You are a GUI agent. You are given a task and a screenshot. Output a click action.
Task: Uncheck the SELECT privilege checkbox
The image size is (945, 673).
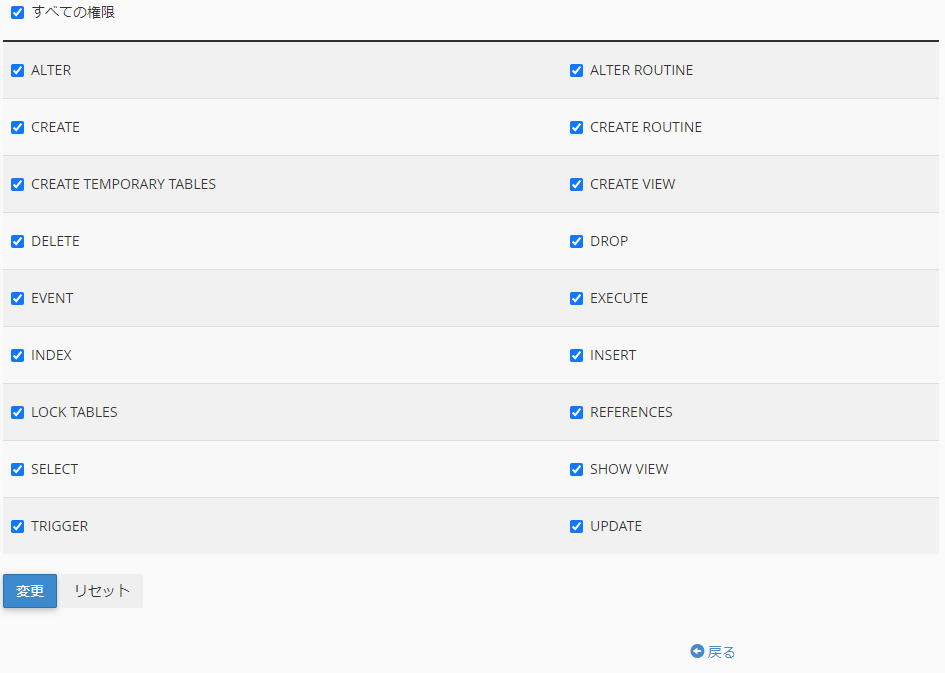(17, 470)
